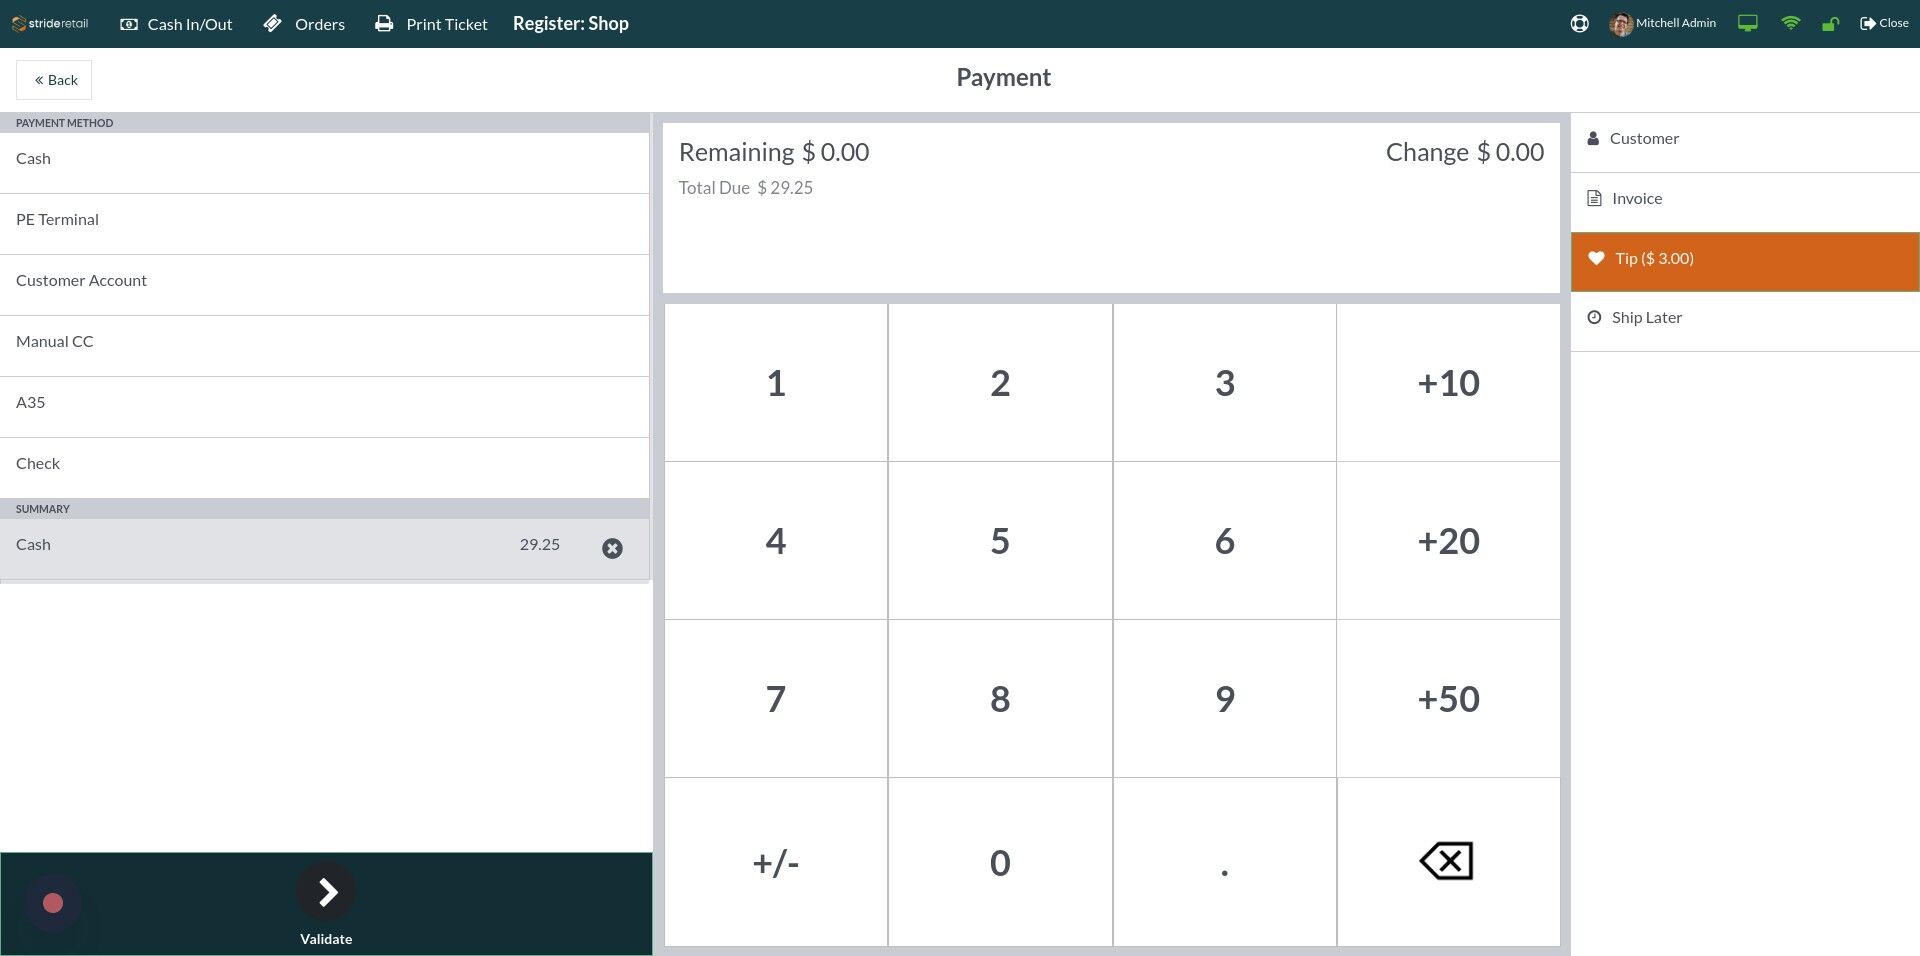This screenshot has height=956, width=1920.
Task: Tap the +20 numpad key
Action: [1448, 541]
